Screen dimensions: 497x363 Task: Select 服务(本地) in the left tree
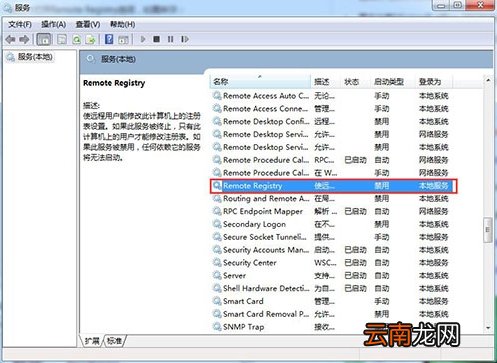(x=35, y=57)
